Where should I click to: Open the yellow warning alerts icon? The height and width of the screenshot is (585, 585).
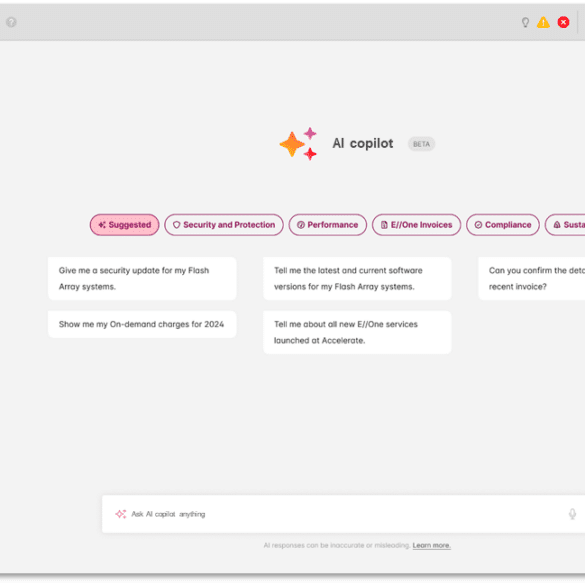pos(543,22)
